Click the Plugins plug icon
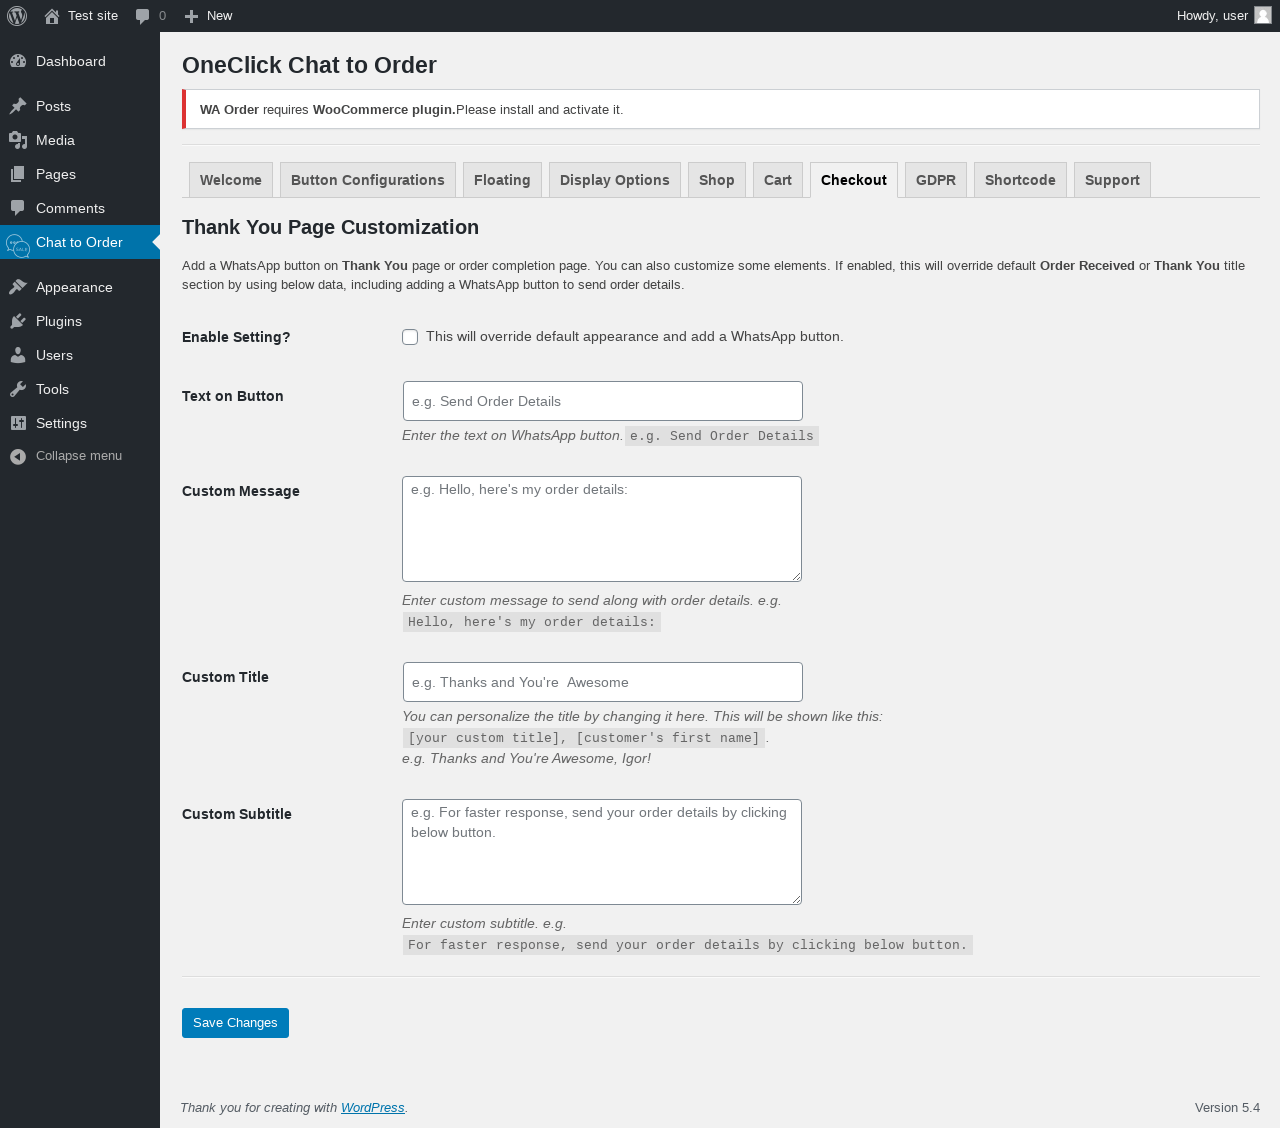1280x1128 pixels. coord(18,321)
